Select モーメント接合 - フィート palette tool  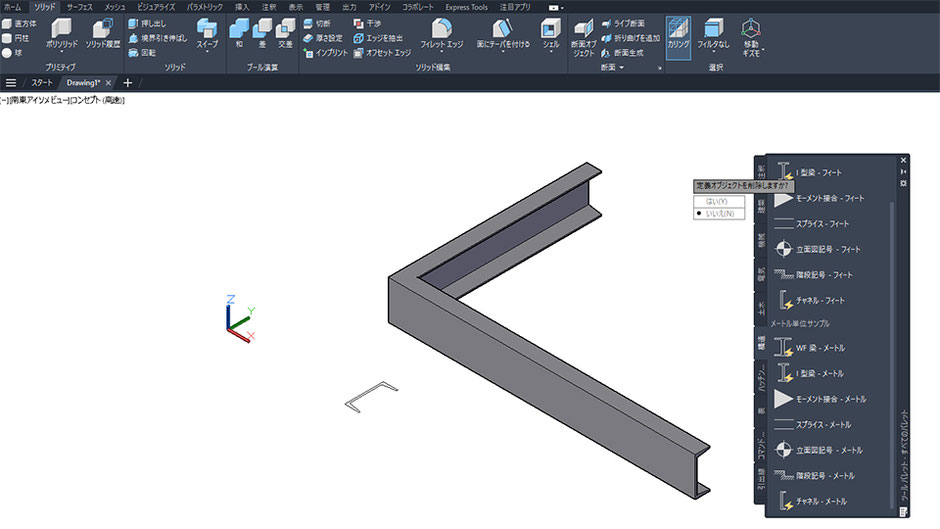pos(818,198)
